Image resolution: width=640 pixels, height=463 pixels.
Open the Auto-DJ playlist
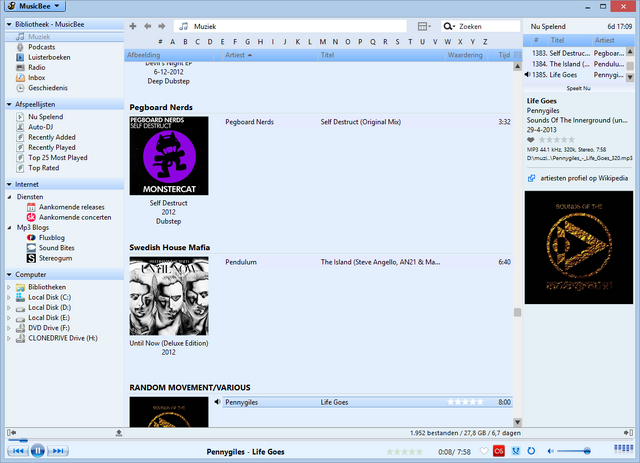40,127
